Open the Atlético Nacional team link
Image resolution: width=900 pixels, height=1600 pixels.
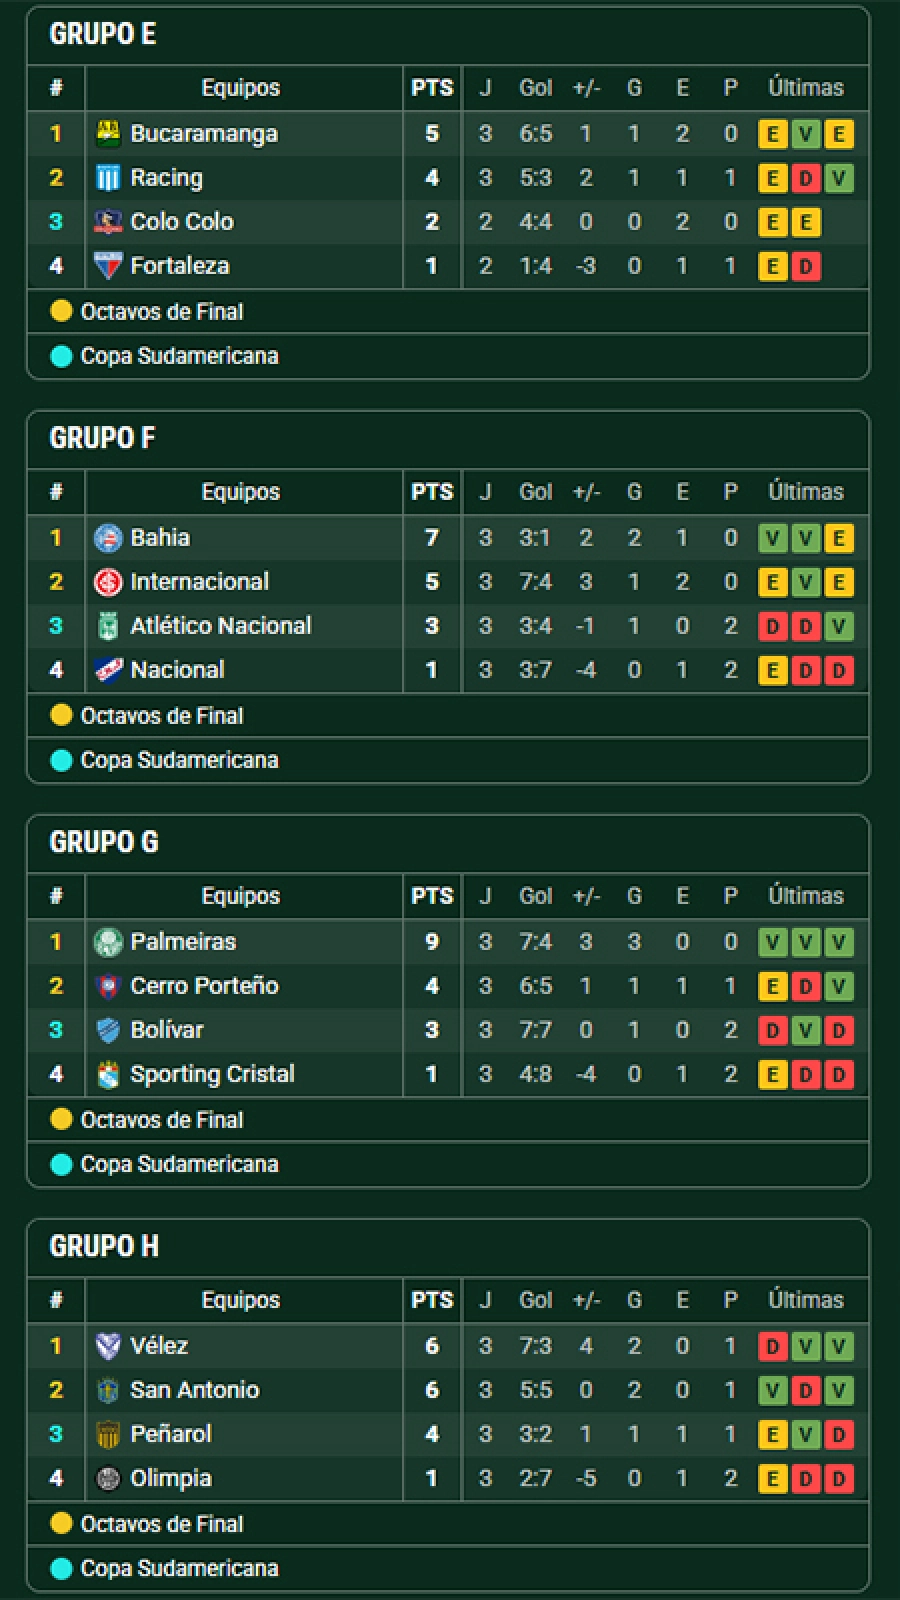221,626
